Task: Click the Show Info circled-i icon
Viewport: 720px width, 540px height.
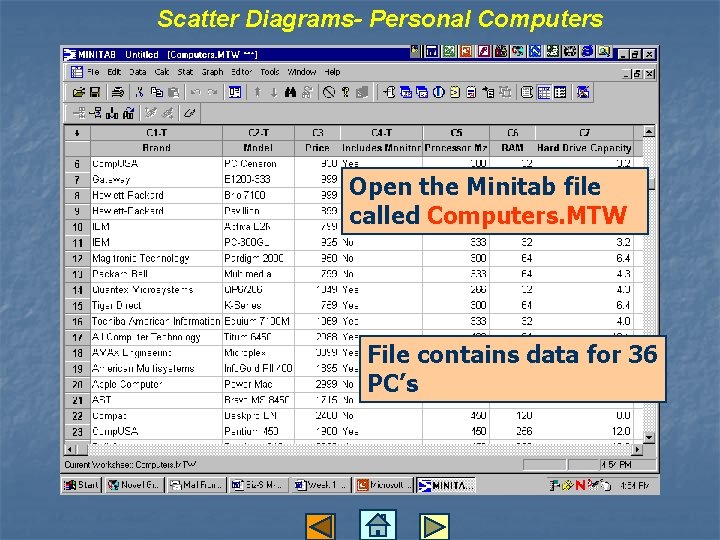Action: [439, 93]
